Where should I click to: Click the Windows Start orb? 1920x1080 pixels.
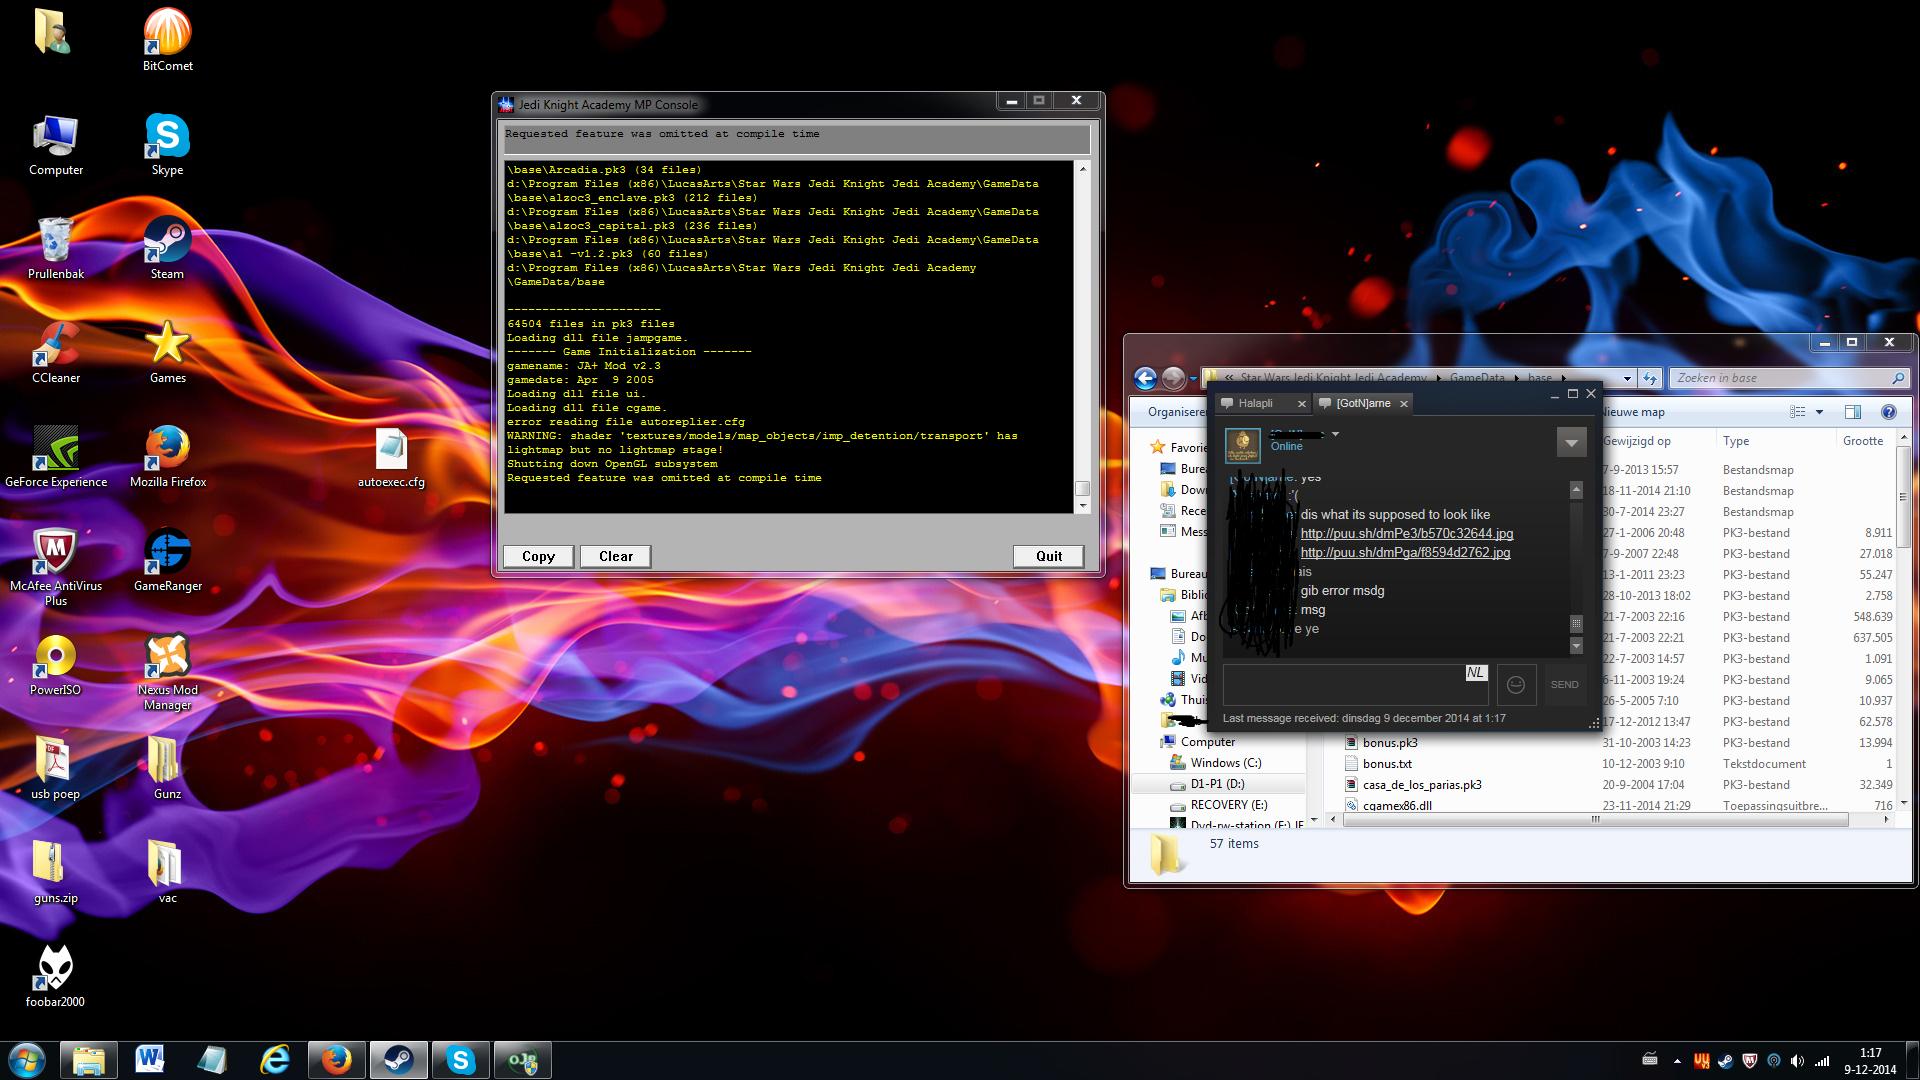[26, 1059]
